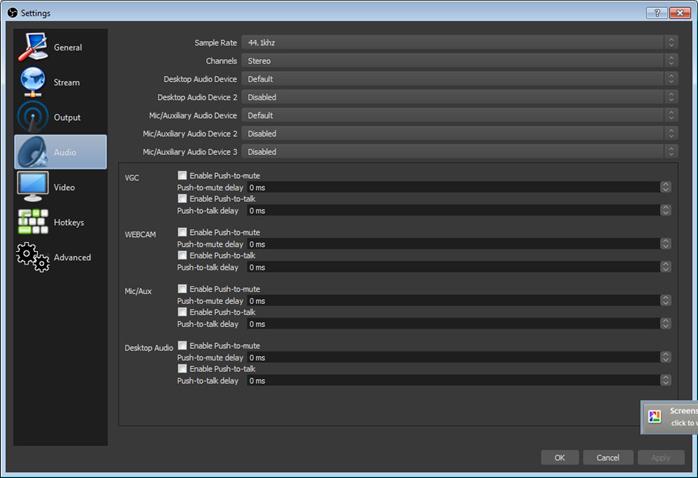Click the Audio speaker icon
This screenshot has height=478, width=698.
[x=33, y=152]
